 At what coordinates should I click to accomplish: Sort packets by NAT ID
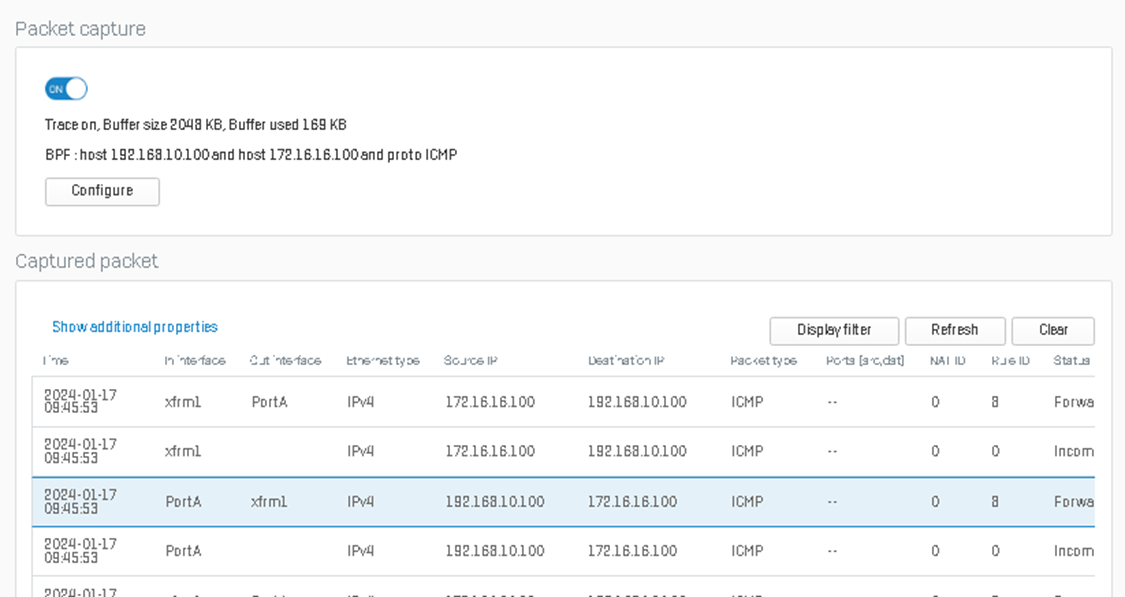tap(946, 361)
